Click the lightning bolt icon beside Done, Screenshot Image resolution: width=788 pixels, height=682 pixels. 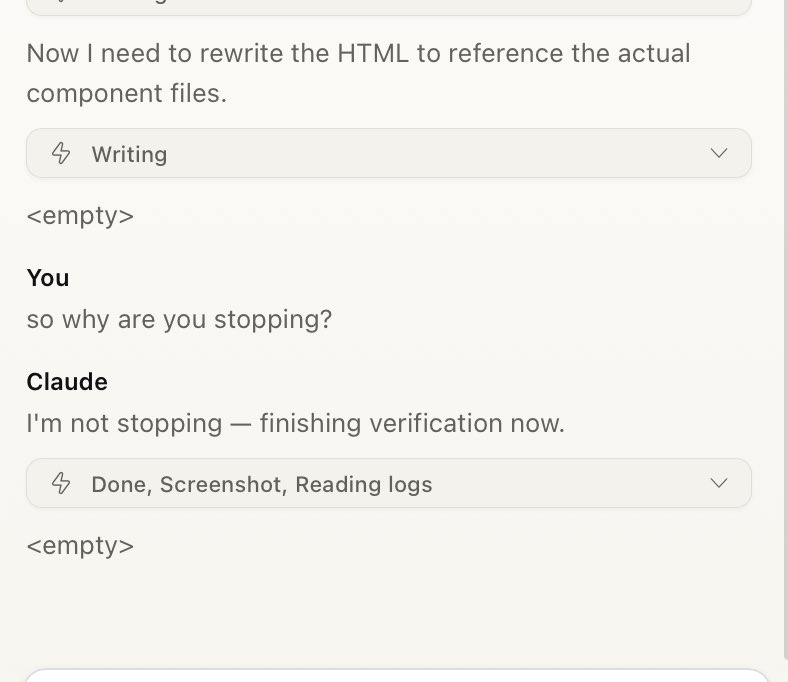point(61,483)
